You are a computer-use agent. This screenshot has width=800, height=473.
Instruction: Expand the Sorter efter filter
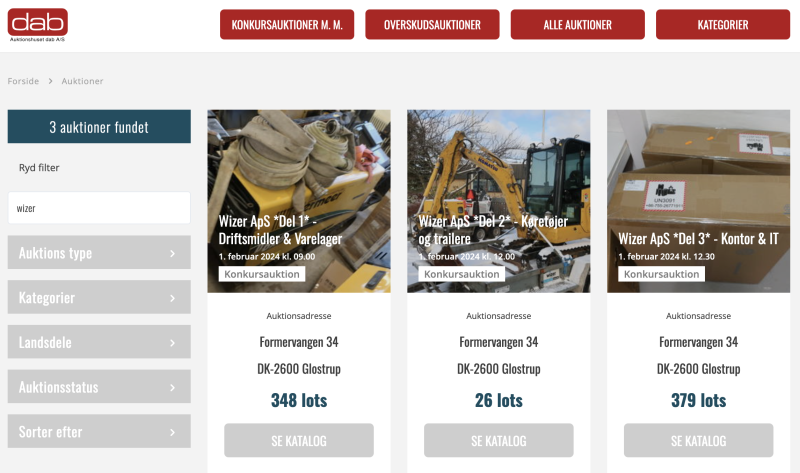point(99,432)
